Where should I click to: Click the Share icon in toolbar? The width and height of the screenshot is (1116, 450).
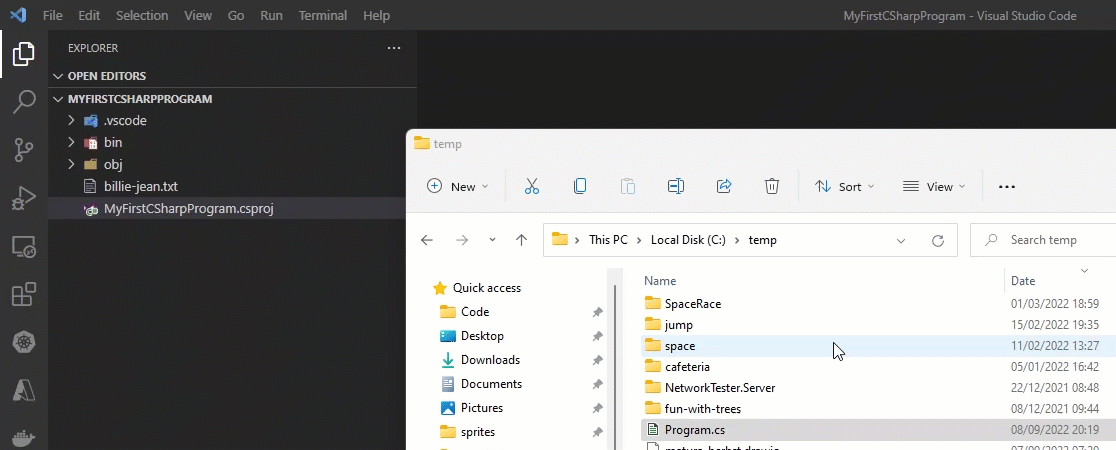(724, 186)
